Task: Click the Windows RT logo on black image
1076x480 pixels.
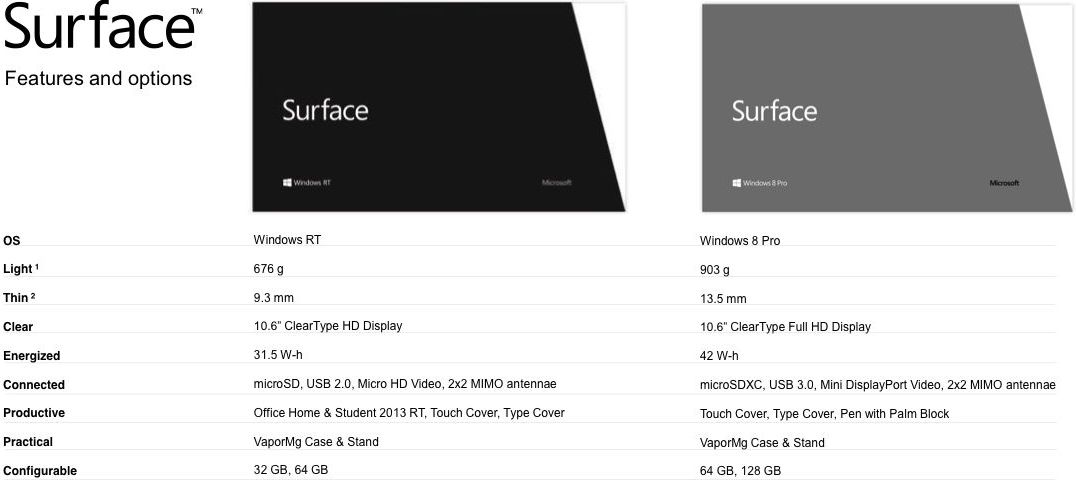Action: (307, 183)
